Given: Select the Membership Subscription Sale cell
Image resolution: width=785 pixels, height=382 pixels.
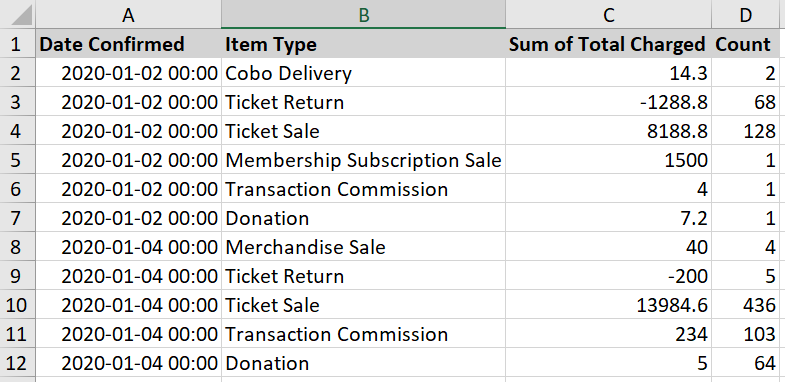Looking at the screenshot, I should (363, 160).
